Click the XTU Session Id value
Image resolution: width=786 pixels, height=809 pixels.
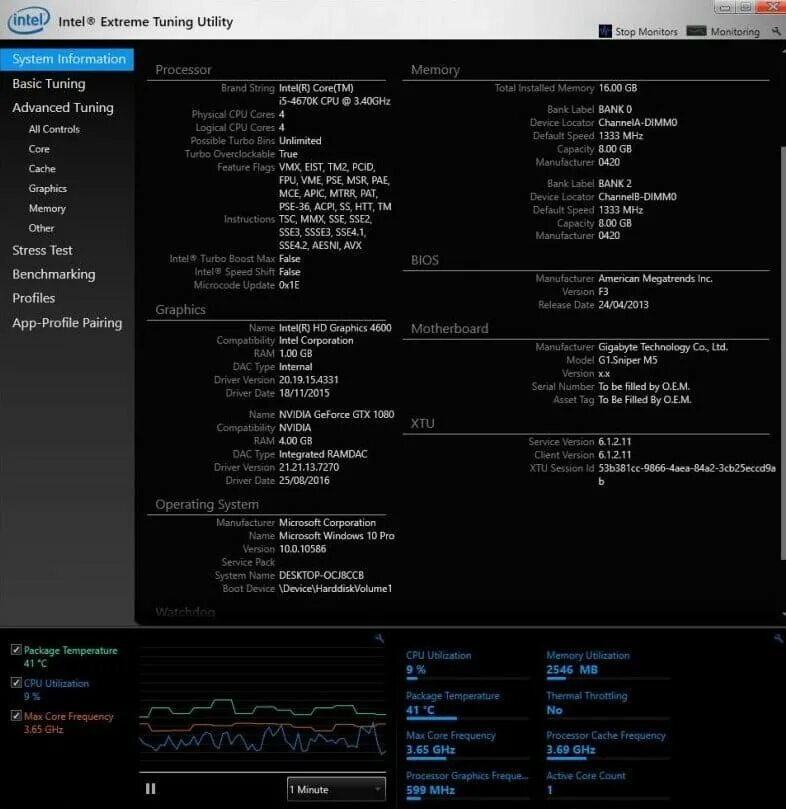point(687,474)
